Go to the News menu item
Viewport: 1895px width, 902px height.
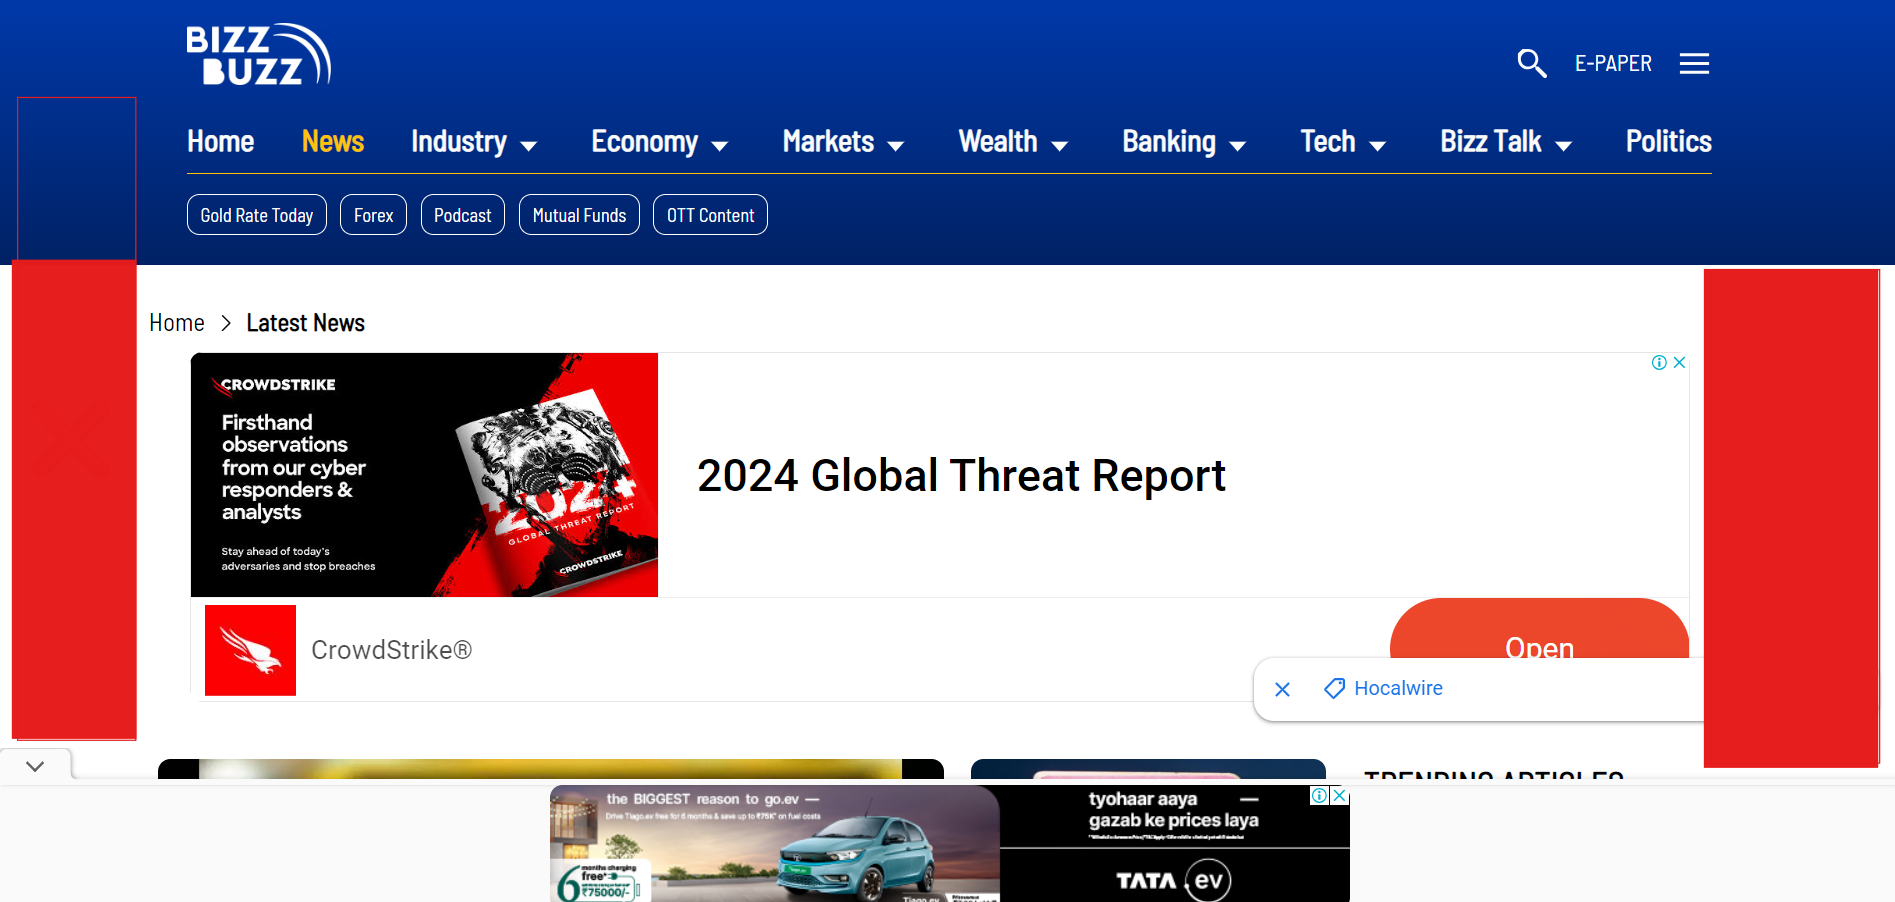click(333, 142)
